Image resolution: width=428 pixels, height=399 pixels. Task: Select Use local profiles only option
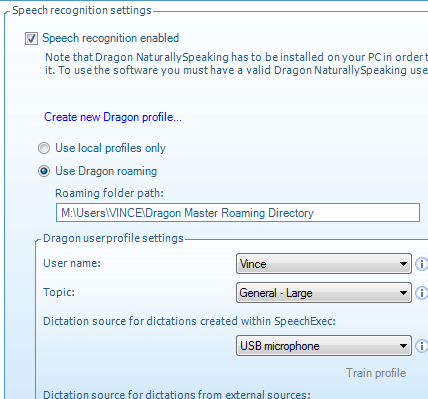point(44,148)
